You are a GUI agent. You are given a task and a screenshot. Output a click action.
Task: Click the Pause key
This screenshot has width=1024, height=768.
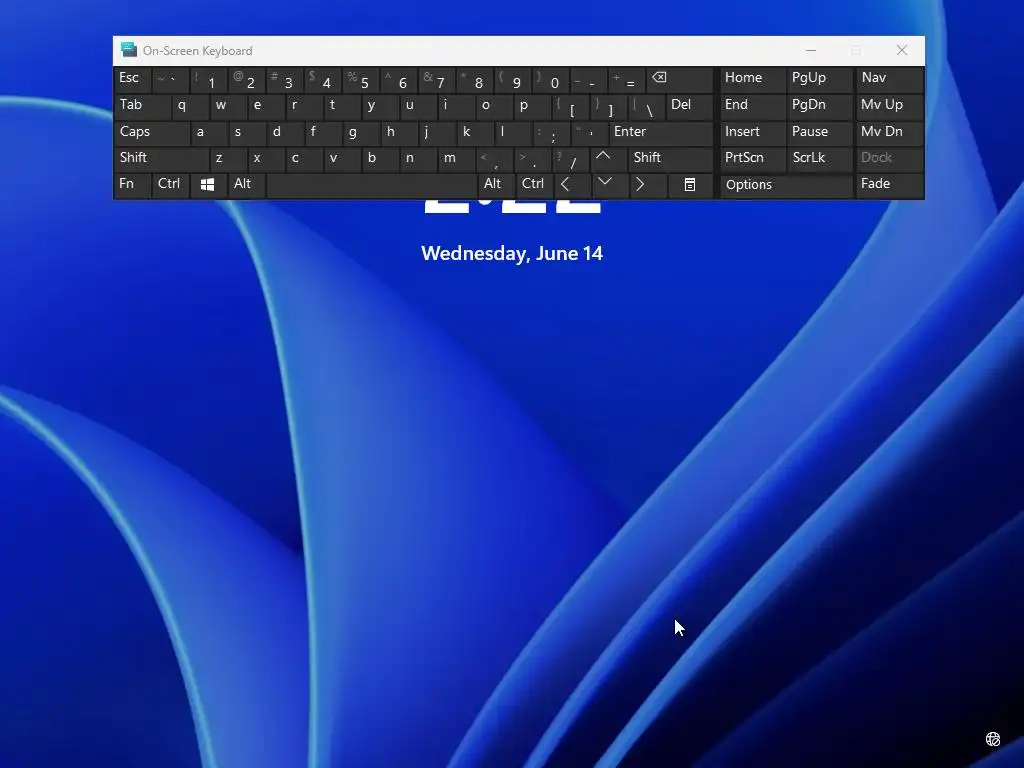click(819, 133)
